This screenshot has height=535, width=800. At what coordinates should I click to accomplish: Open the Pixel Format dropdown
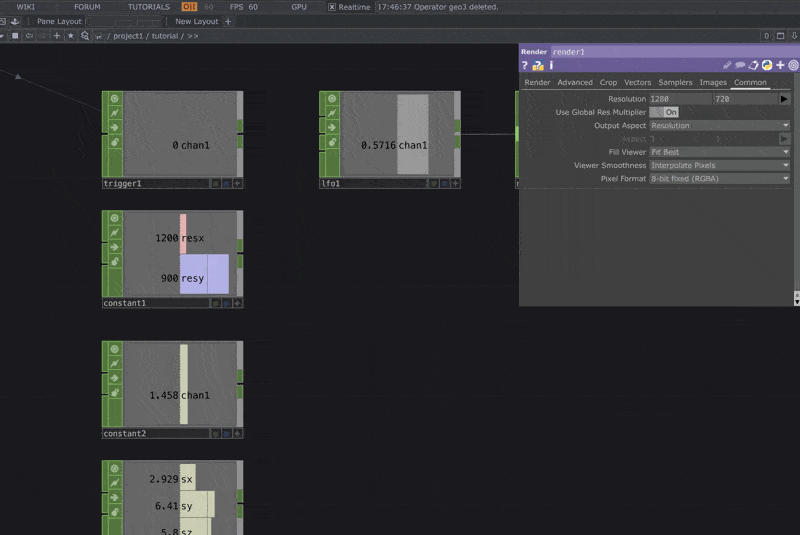[x=719, y=178]
